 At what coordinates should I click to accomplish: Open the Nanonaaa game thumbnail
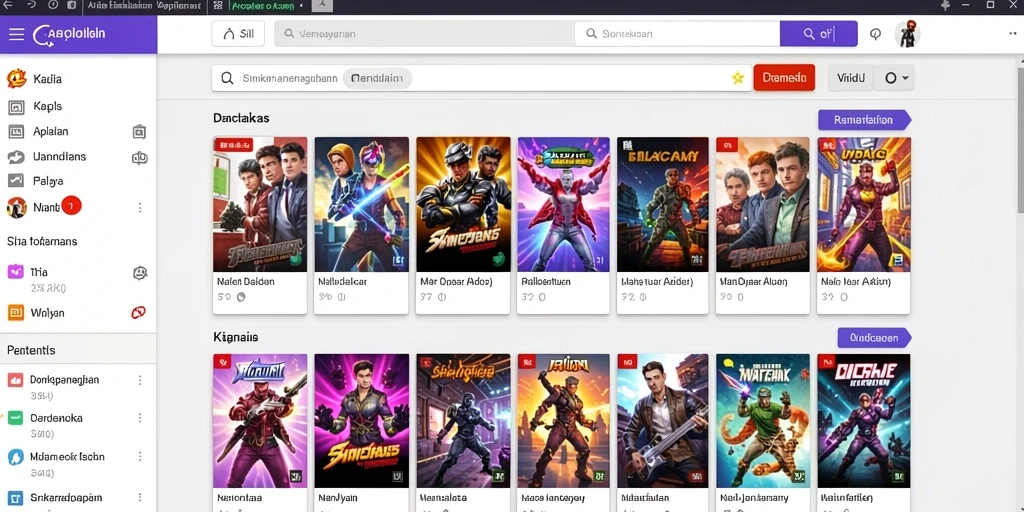pyautogui.click(x=260, y=421)
